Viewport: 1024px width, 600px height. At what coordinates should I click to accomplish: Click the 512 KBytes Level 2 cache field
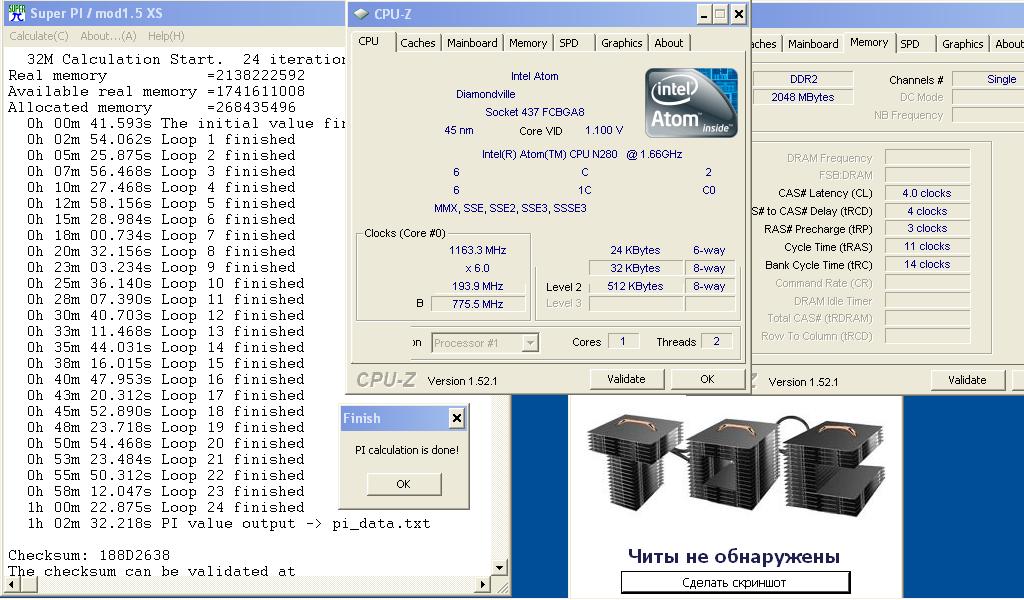pos(635,286)
